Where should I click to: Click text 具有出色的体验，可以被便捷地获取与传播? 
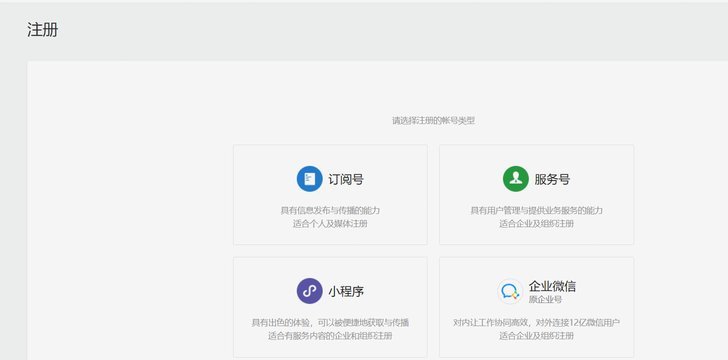coord(330,322)
